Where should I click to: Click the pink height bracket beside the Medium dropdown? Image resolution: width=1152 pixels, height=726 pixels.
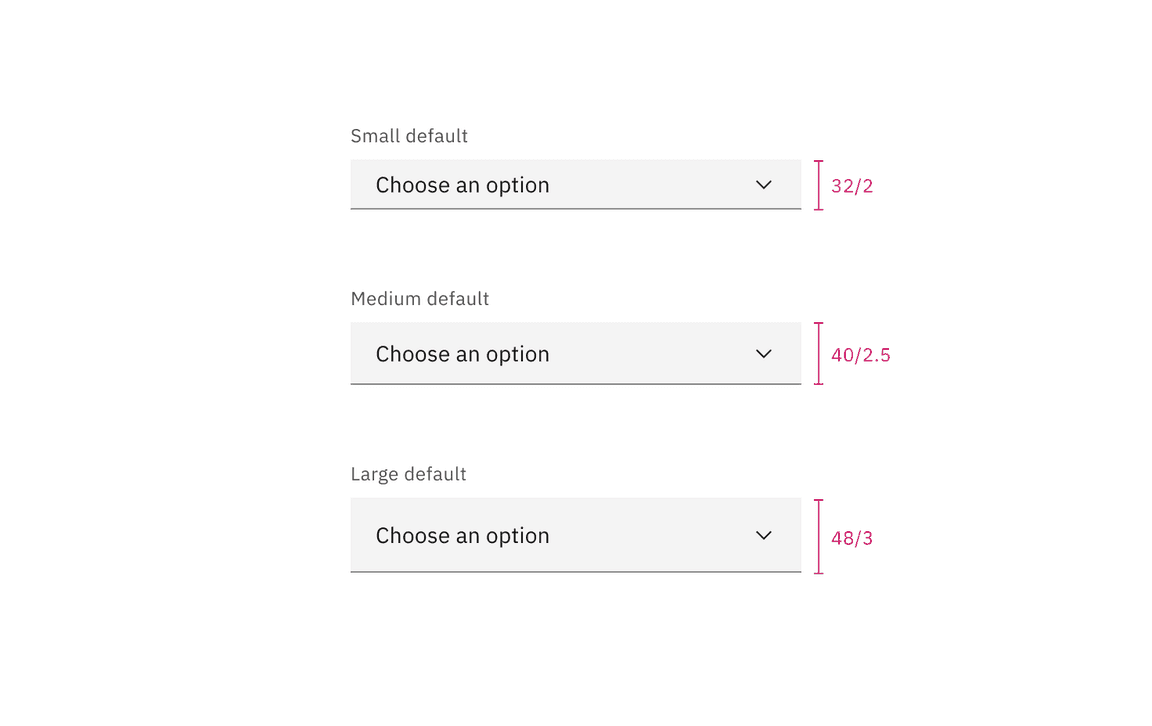tap(818, 354)
